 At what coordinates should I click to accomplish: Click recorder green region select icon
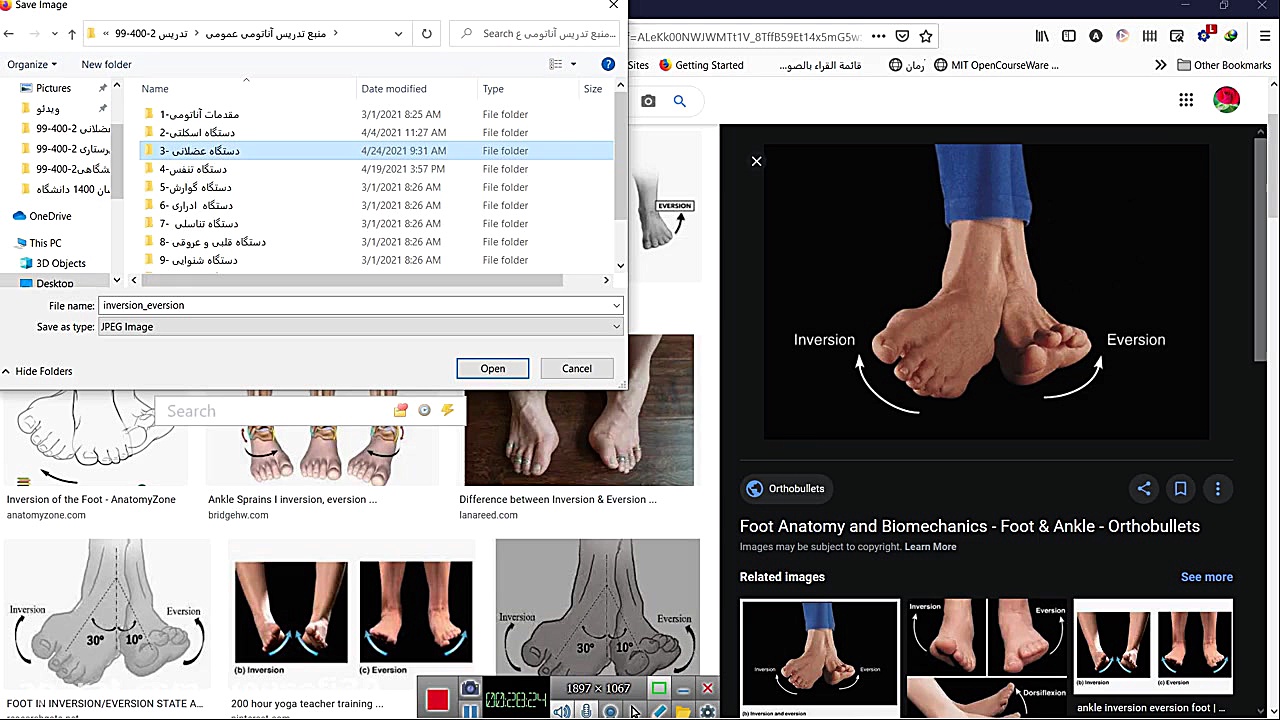pos(659,688)
